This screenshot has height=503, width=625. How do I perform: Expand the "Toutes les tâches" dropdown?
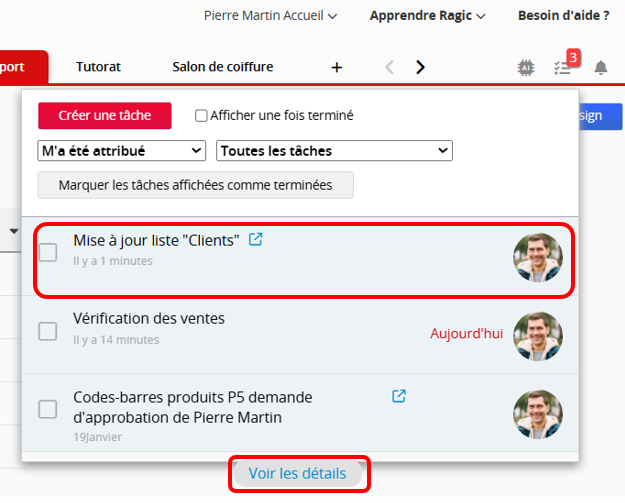pos(334,151)
